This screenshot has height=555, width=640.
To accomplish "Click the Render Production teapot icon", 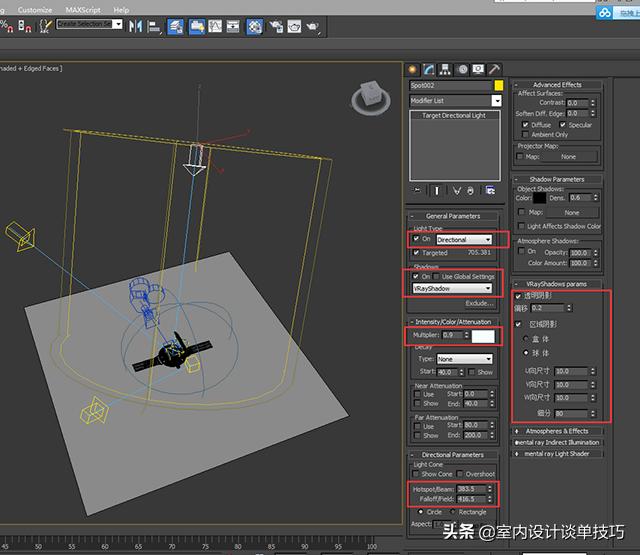I will click(x=313, y=27).
